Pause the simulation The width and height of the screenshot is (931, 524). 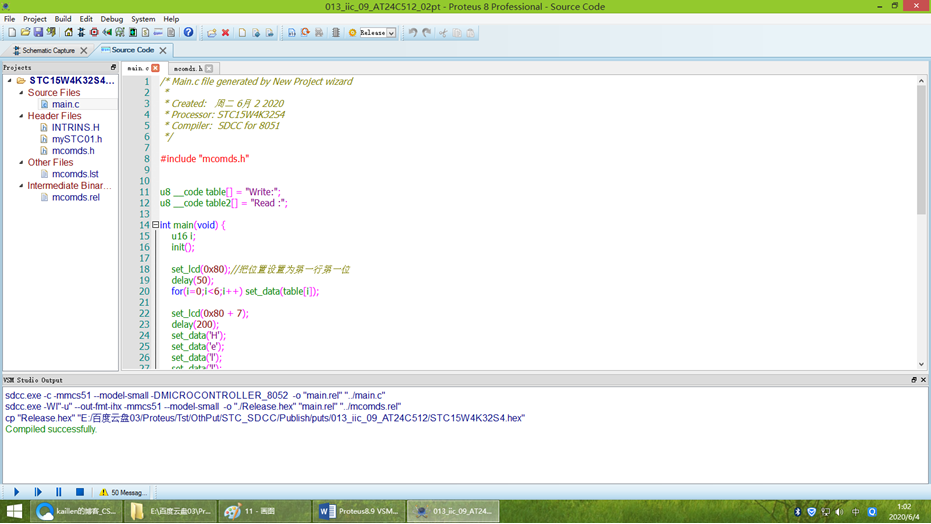point(59,492)
